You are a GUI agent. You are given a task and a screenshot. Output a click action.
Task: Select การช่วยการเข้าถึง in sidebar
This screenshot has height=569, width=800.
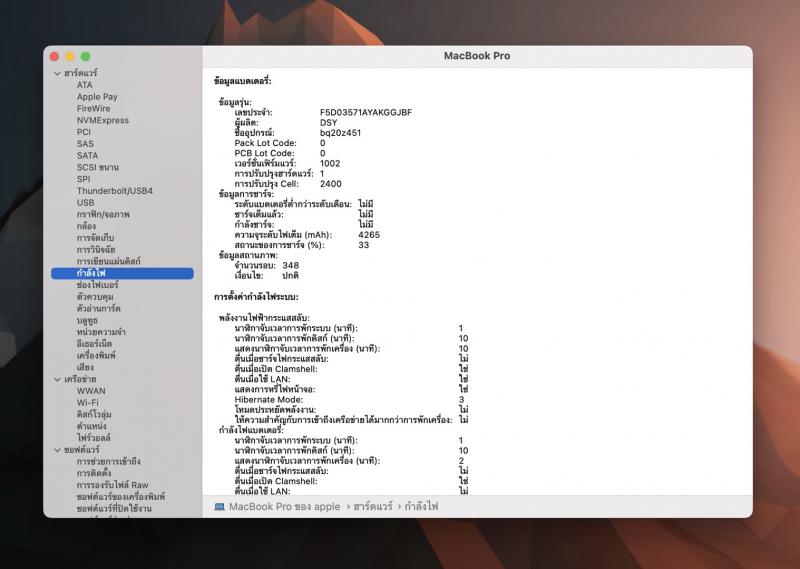(x=109, y=461)
